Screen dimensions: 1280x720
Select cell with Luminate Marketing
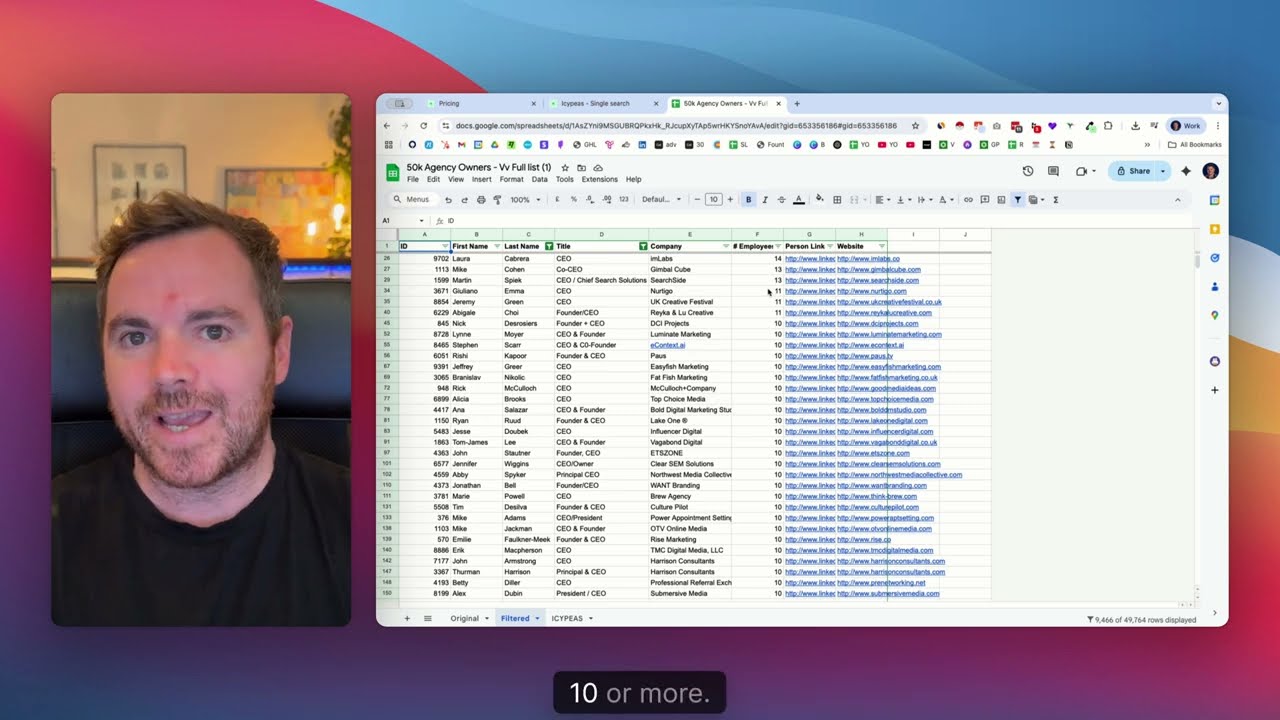point(690,334)
